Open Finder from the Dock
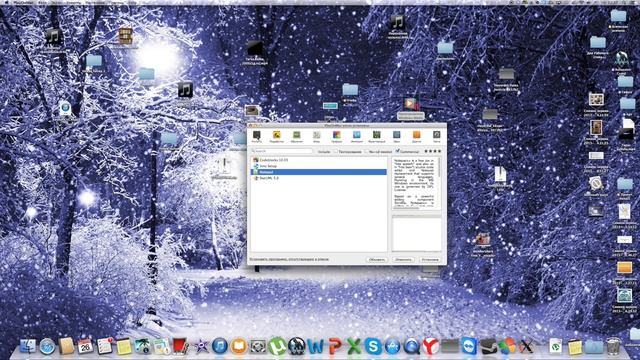Viewport: 640px width, 360px height. tap(28, 346)
